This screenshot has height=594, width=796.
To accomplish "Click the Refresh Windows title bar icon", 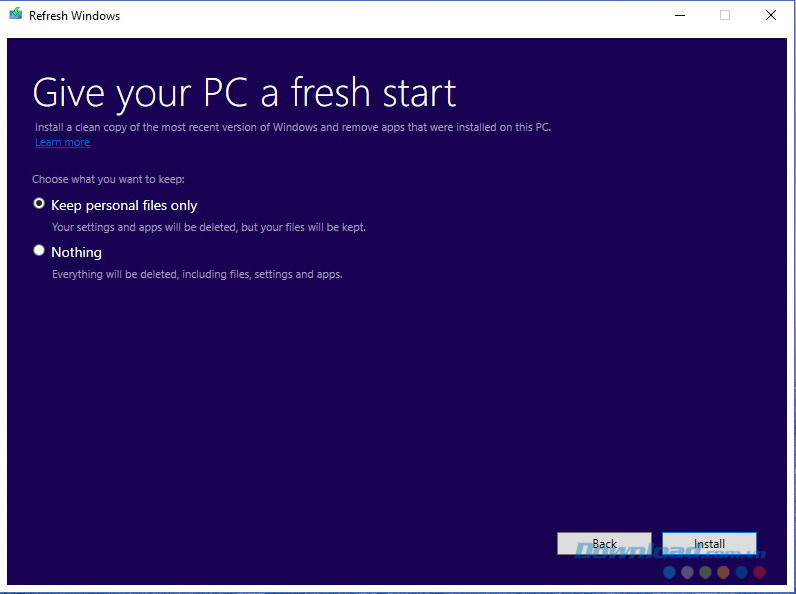I will coord(16,14).
